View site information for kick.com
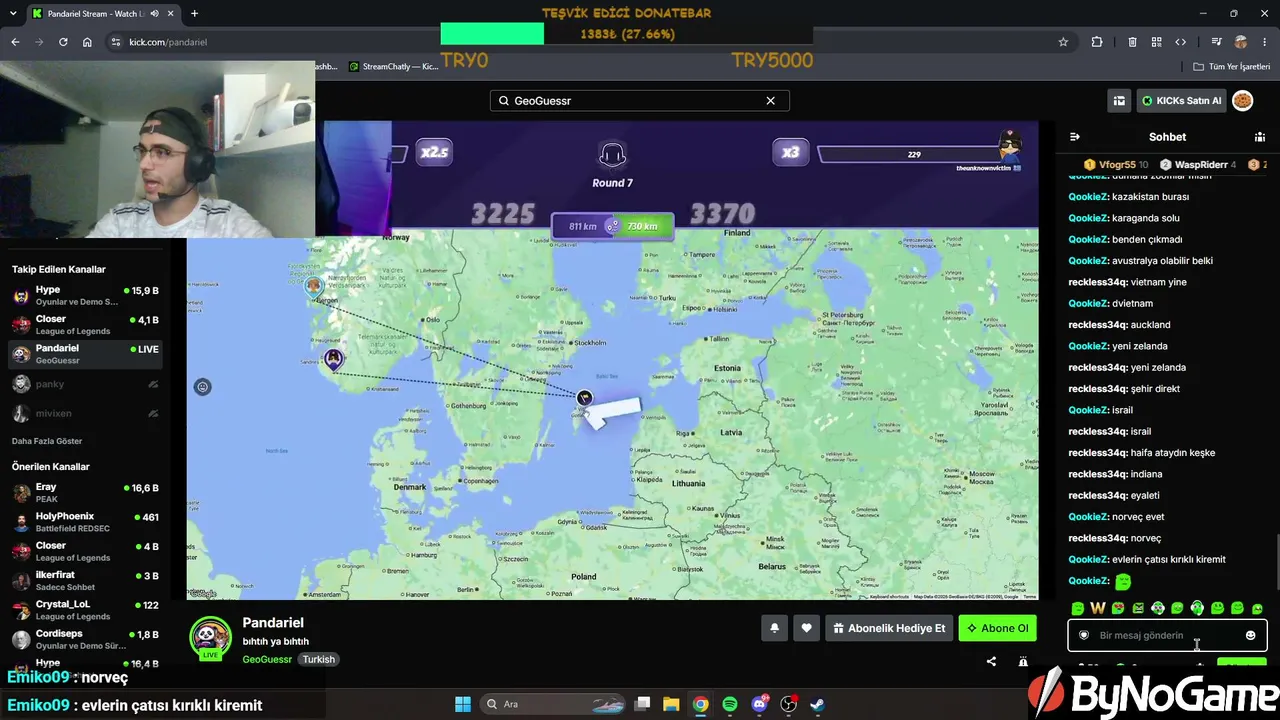This screenshot has width=1280, height=720. [x=115, y=42]
